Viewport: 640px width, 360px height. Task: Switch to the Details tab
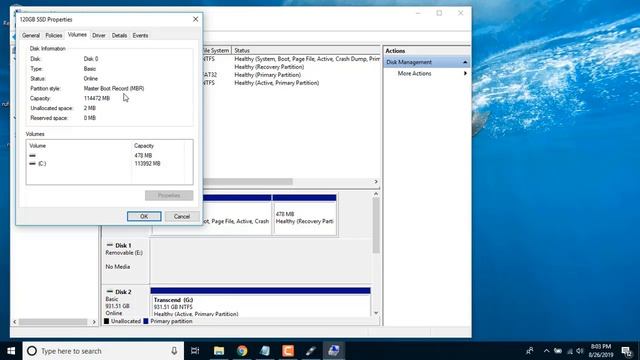[x=119, y=36]
